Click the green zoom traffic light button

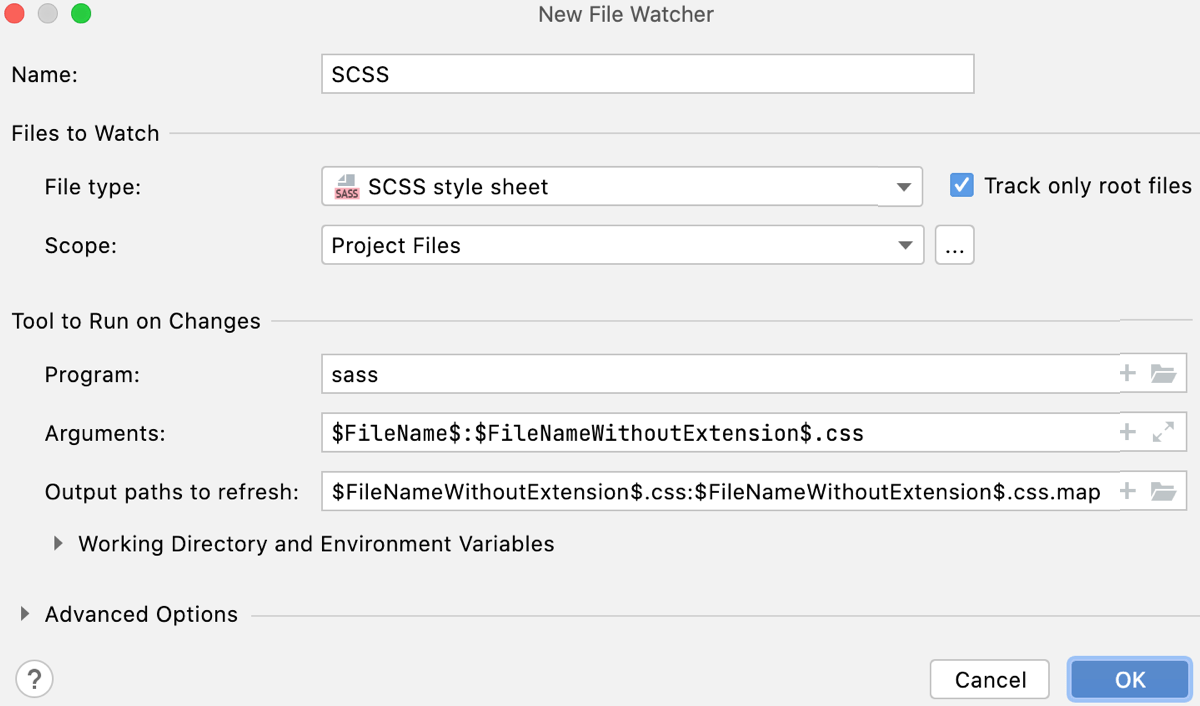(x=81, y=14)
